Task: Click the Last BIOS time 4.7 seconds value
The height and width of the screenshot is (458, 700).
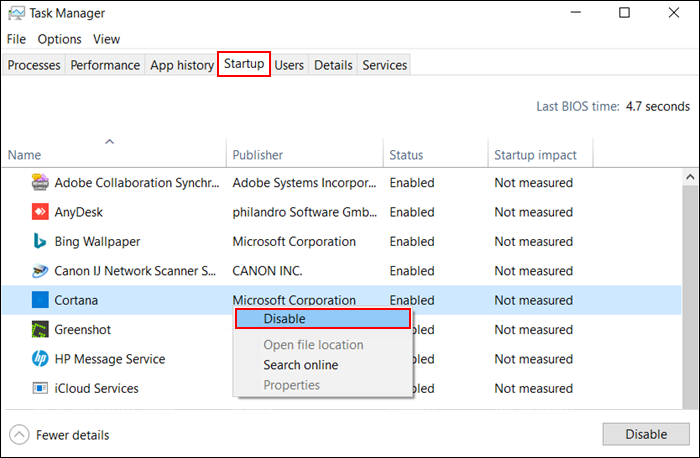Action: (658, 106)
